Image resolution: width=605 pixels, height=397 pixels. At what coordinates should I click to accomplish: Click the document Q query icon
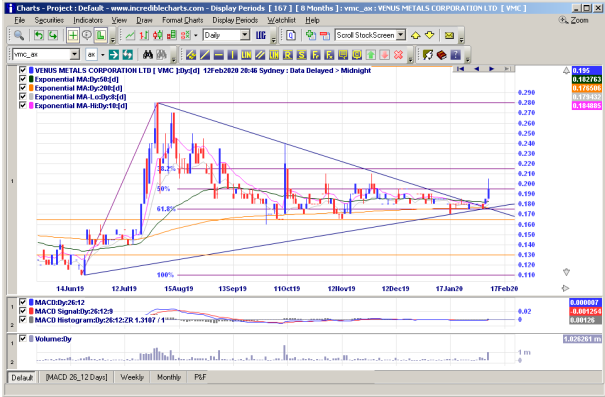(x=291, y=35)
